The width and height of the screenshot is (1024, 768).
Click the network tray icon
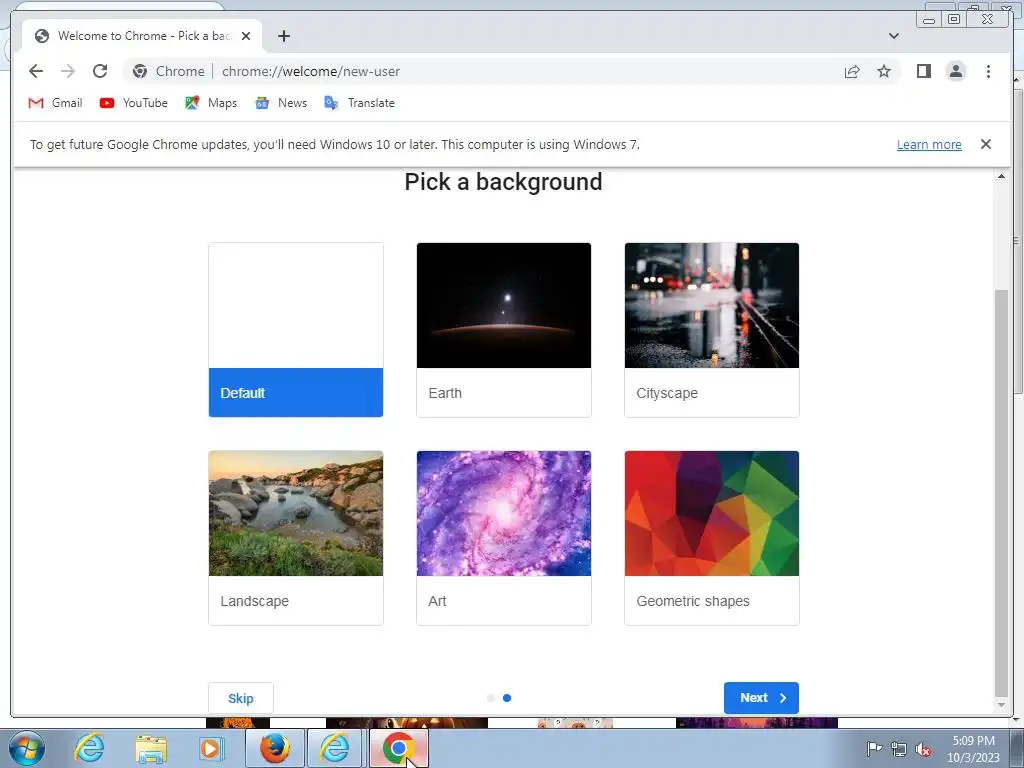(899, 749)
